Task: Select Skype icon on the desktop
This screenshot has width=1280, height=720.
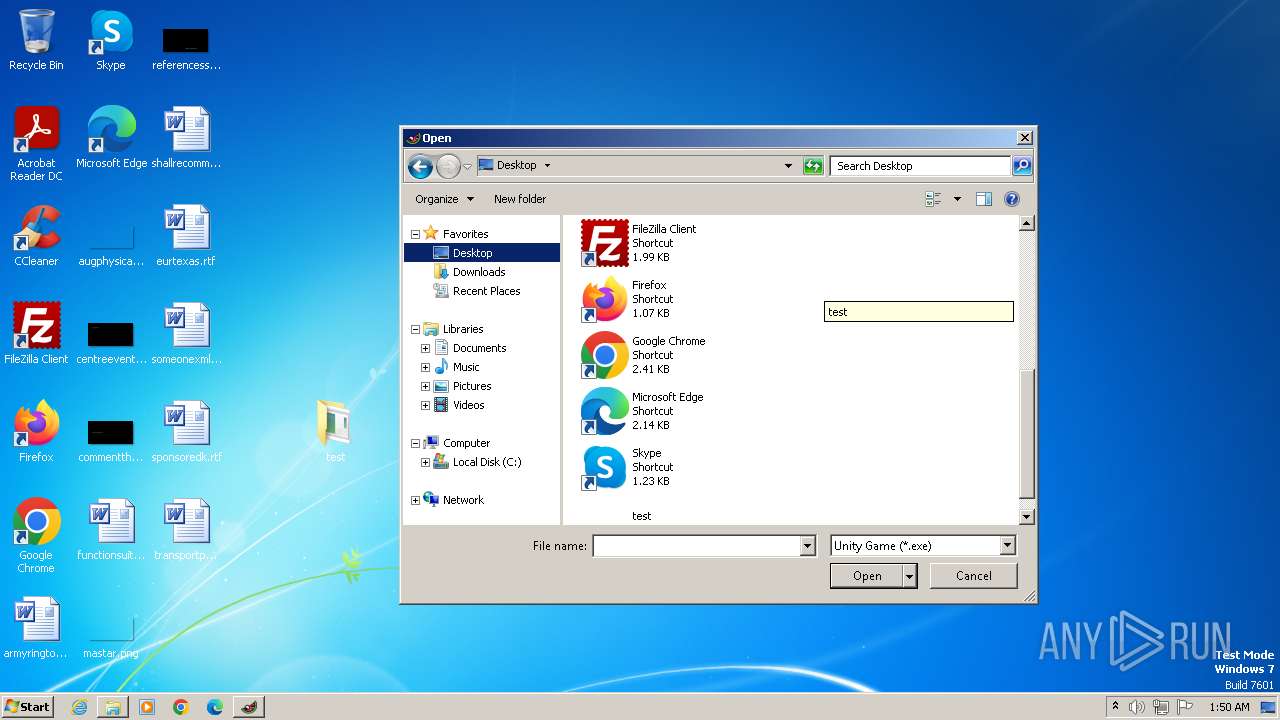Action: (x=111, y=40)
